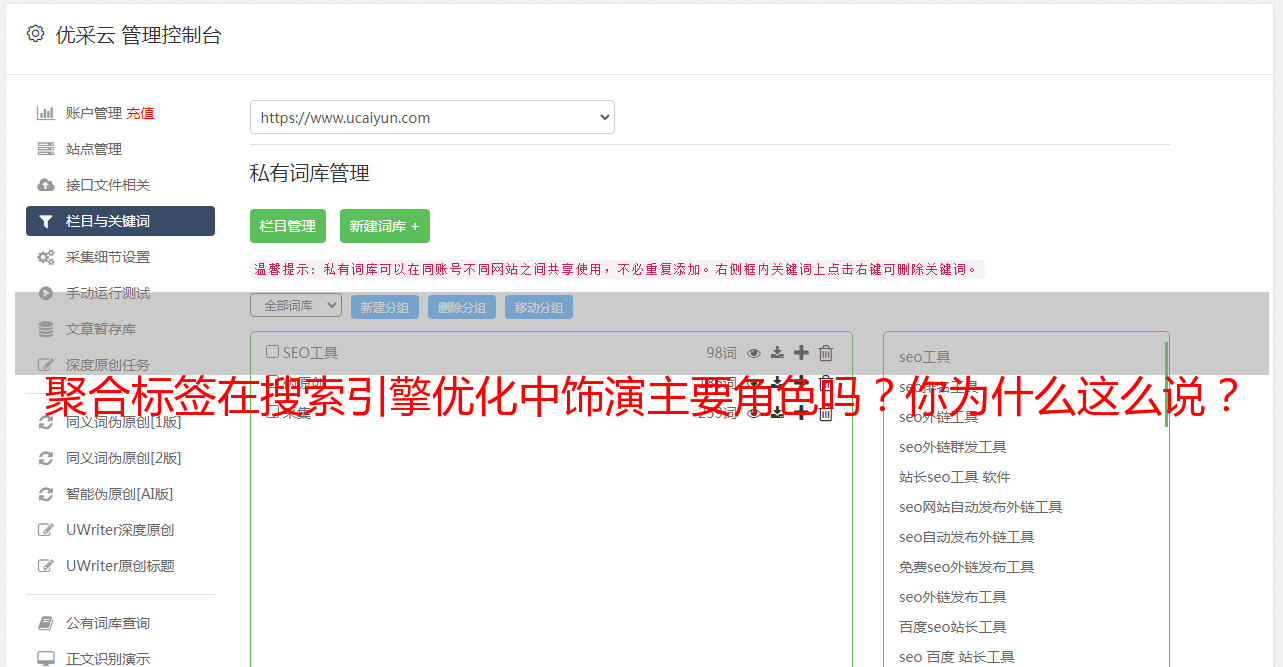
Task: Open 账户管理 bar-chart icon in sidebar
Action: coord(46,113)
